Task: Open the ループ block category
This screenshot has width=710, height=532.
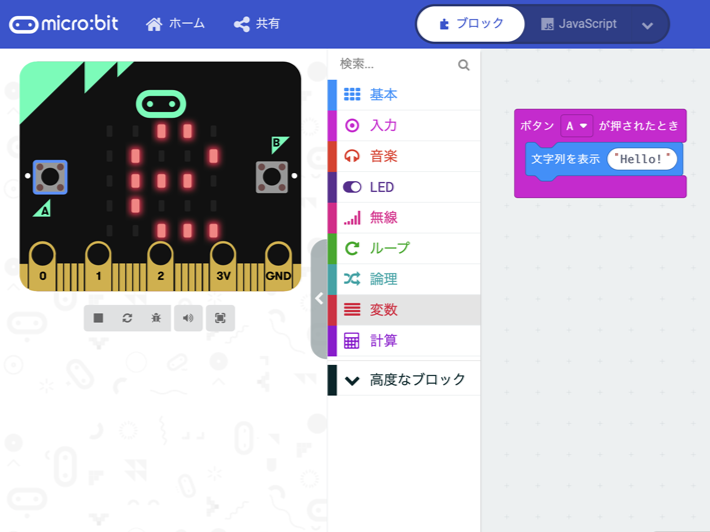Action: (x=404, y=248)
